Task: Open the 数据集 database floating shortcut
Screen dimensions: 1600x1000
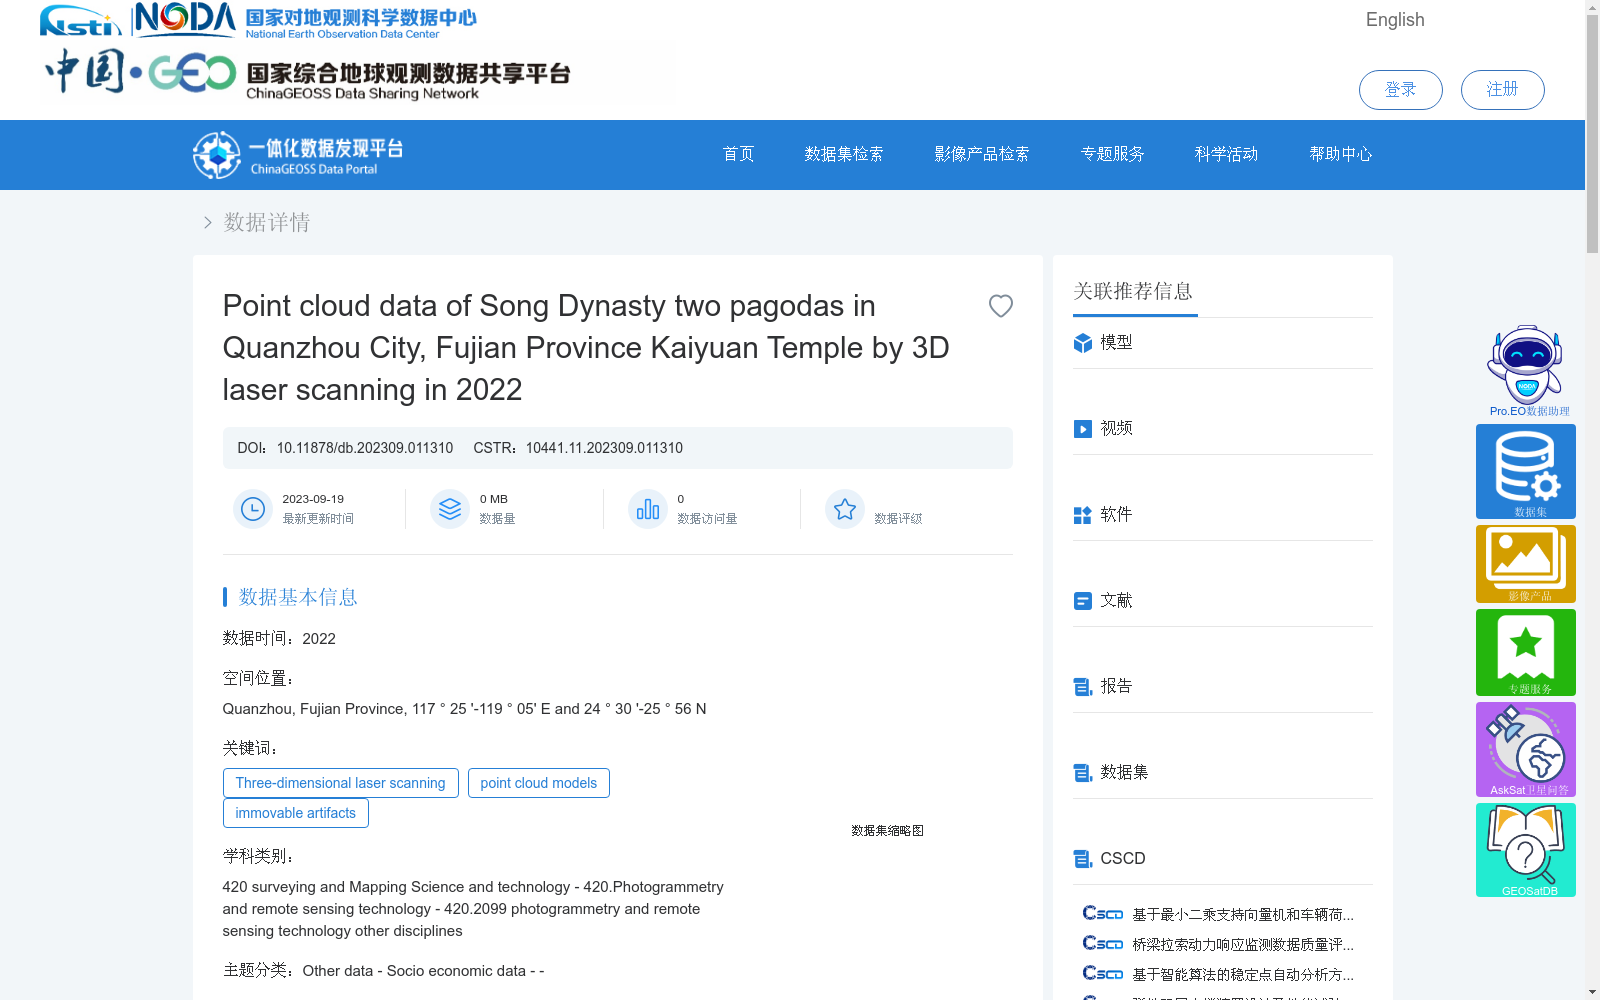Action: click(1526, 471)
